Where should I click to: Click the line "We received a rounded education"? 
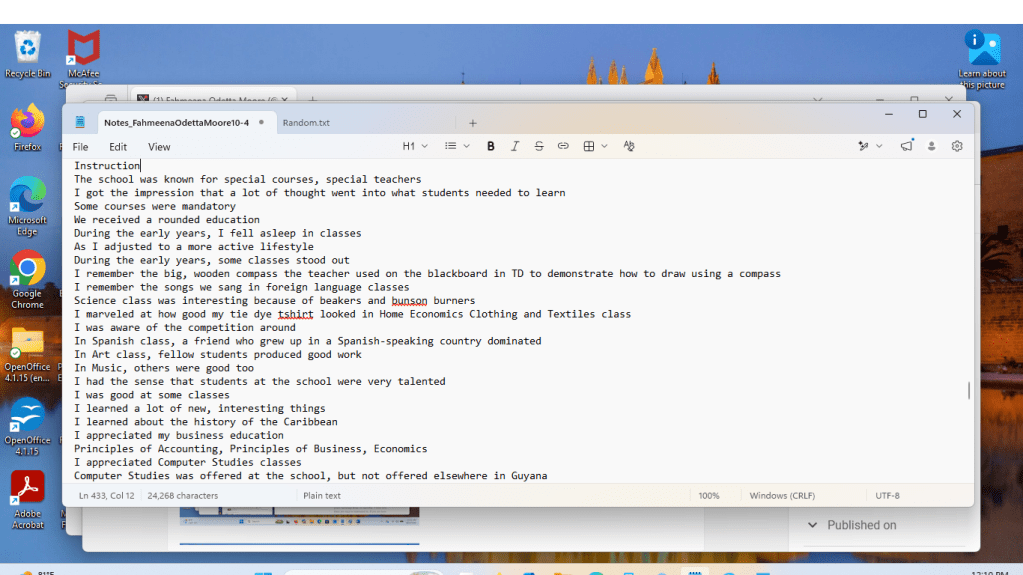click(166, 220)
